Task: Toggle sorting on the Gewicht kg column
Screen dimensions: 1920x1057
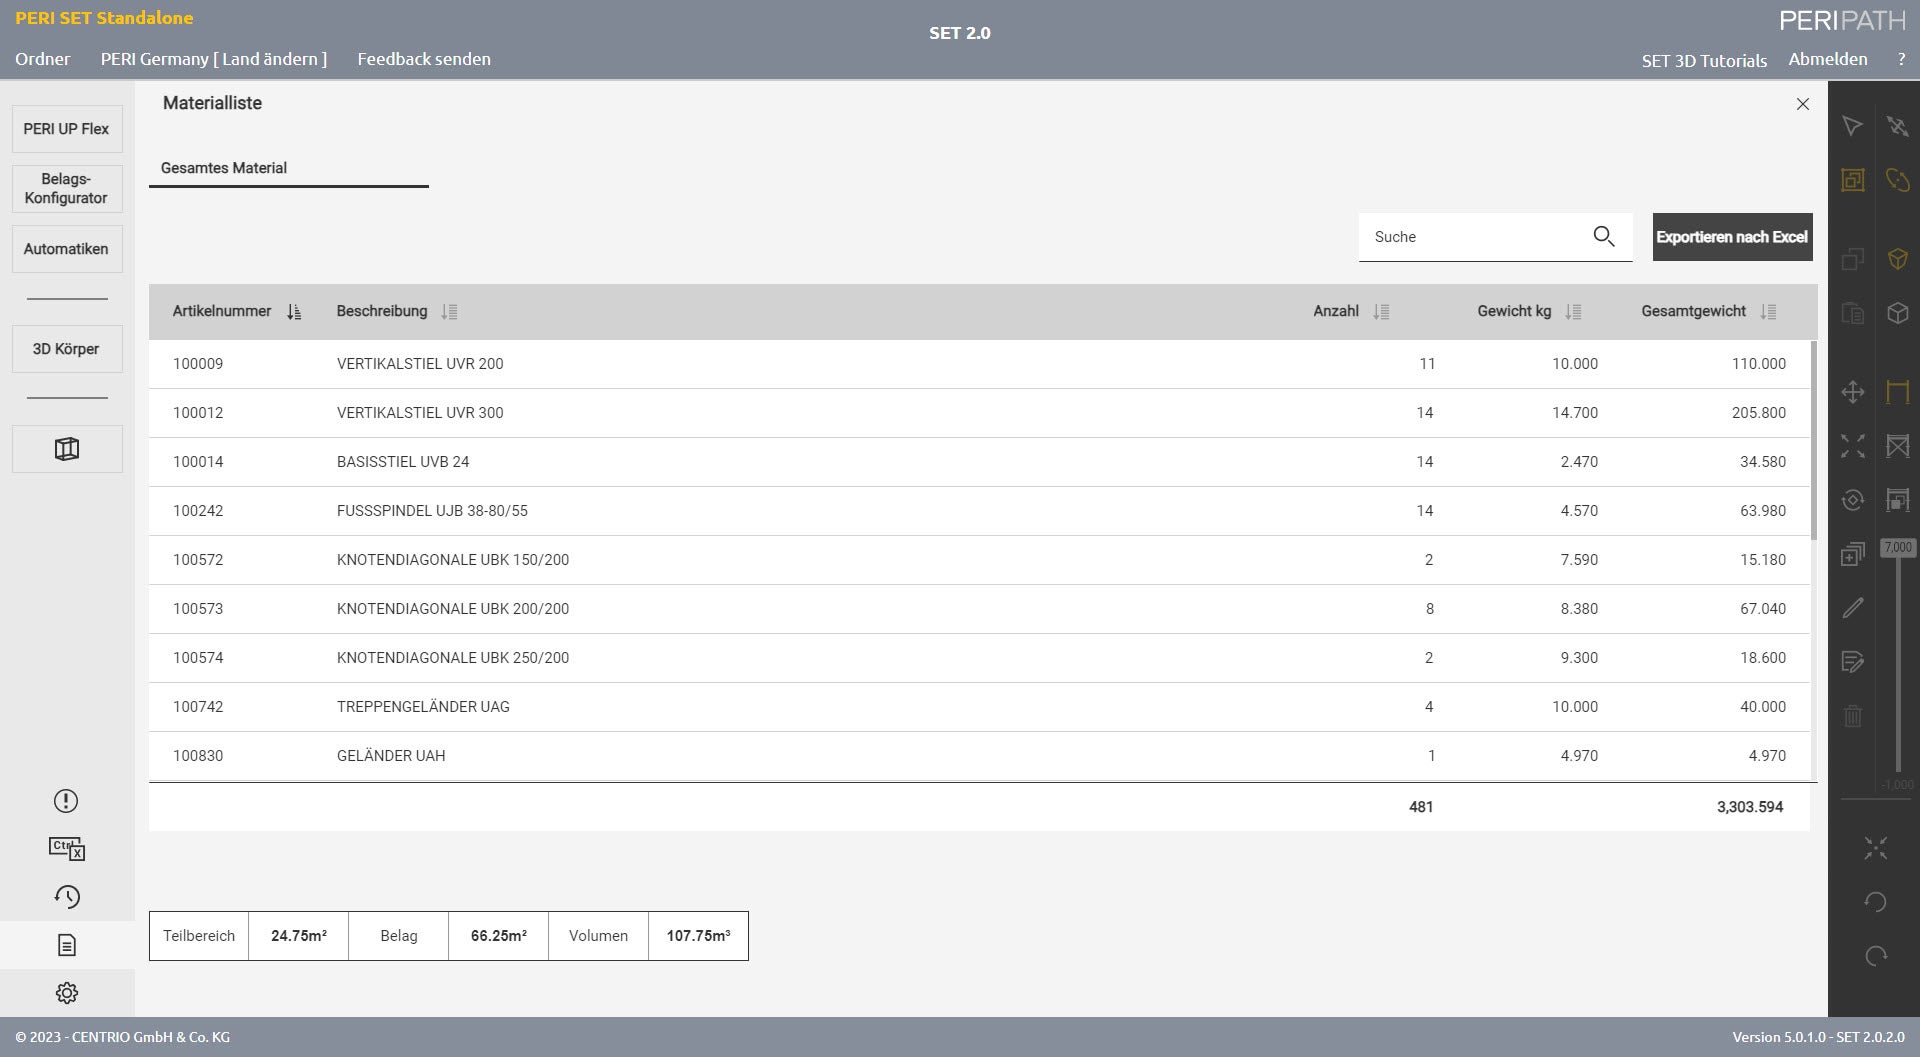Action: pos(1571,311)
